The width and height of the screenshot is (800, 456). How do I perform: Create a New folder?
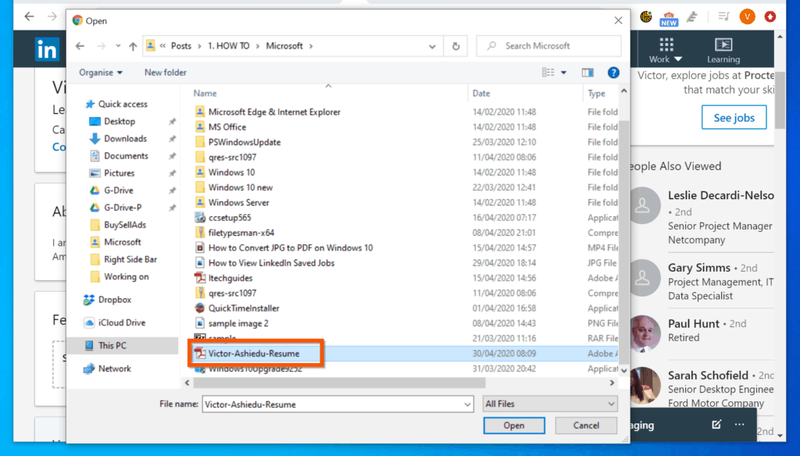pyautogui.click(x=165, y=72)
